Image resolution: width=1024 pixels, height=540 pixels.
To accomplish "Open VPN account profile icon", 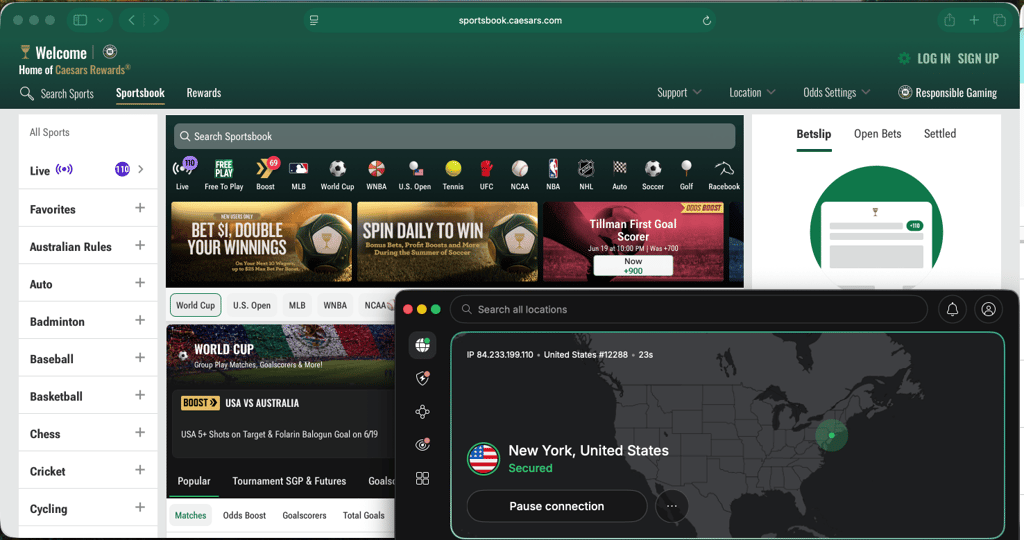I will (988, 309).
